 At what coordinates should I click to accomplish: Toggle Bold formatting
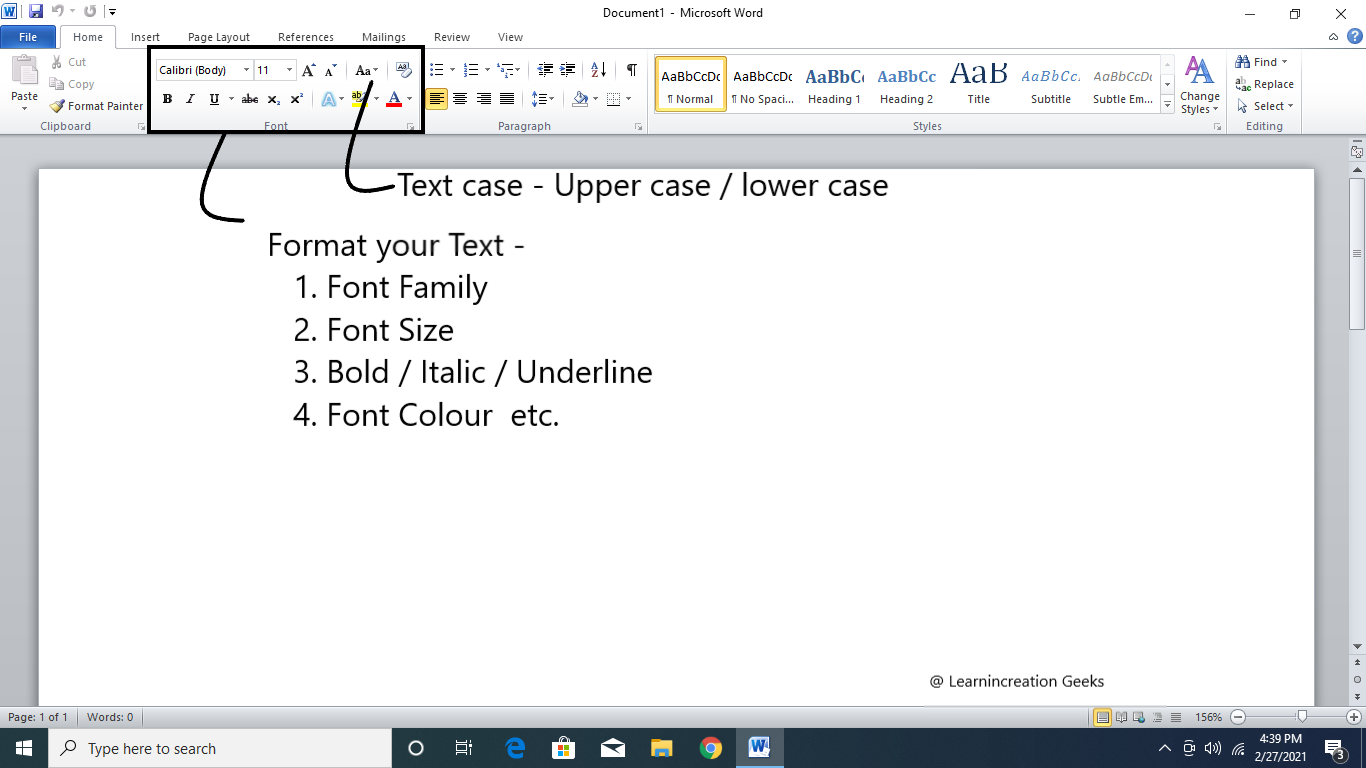tap(167, 99)
